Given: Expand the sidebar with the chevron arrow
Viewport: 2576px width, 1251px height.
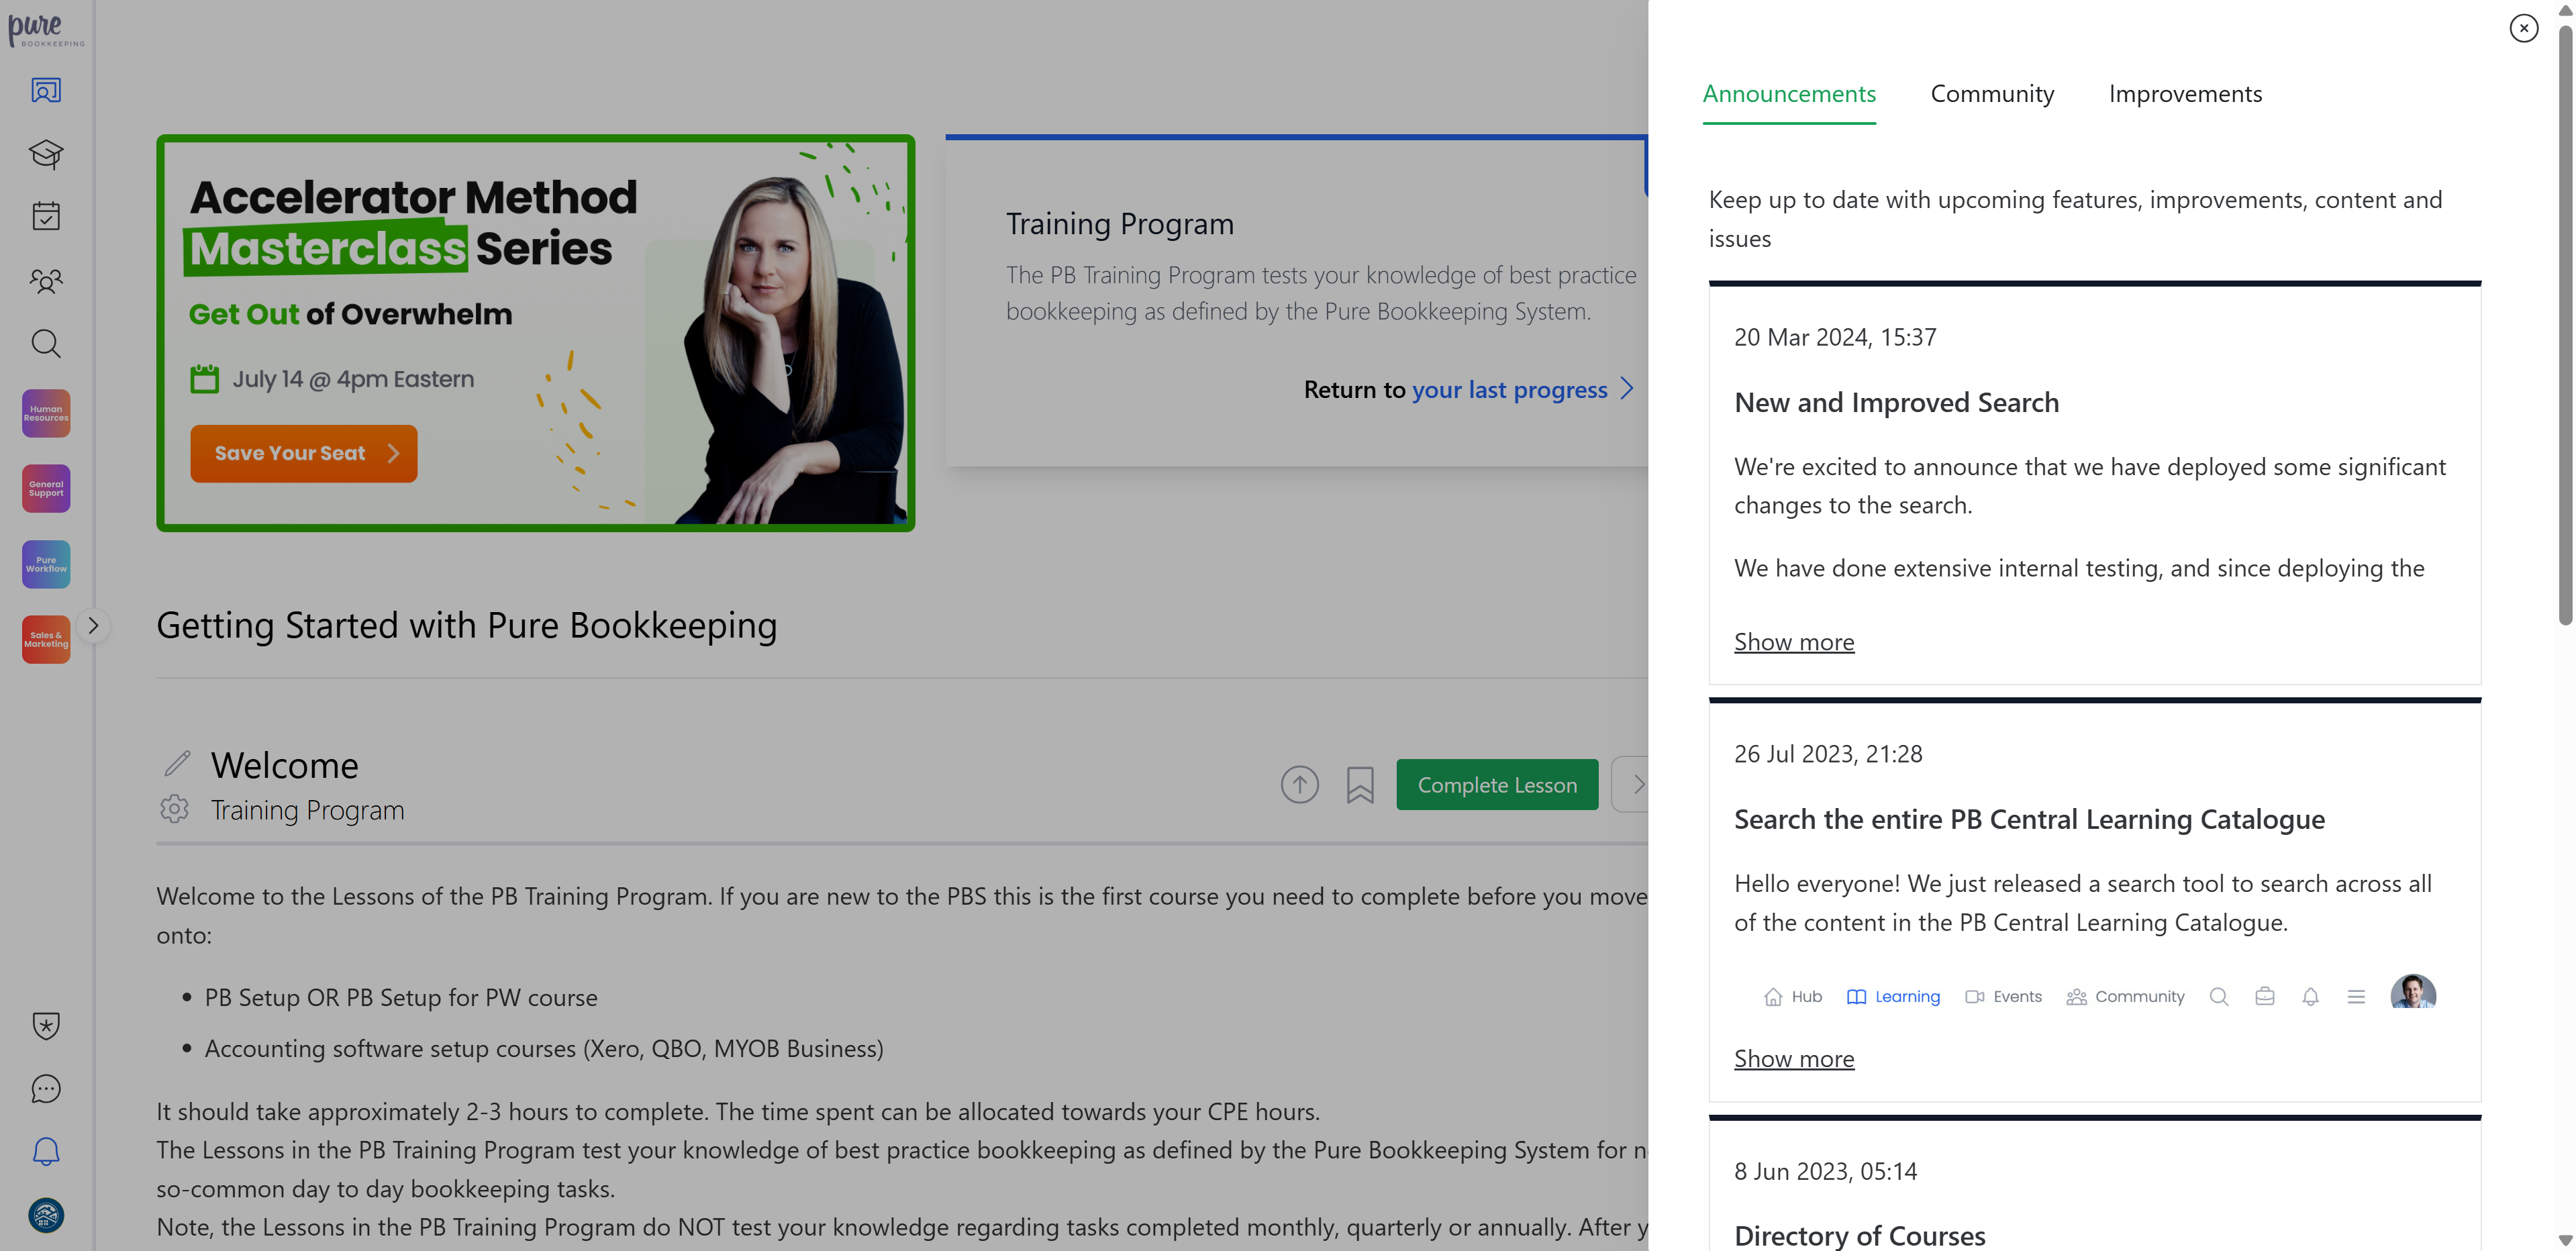Looking at the screenshot, I should click(93, 626).
